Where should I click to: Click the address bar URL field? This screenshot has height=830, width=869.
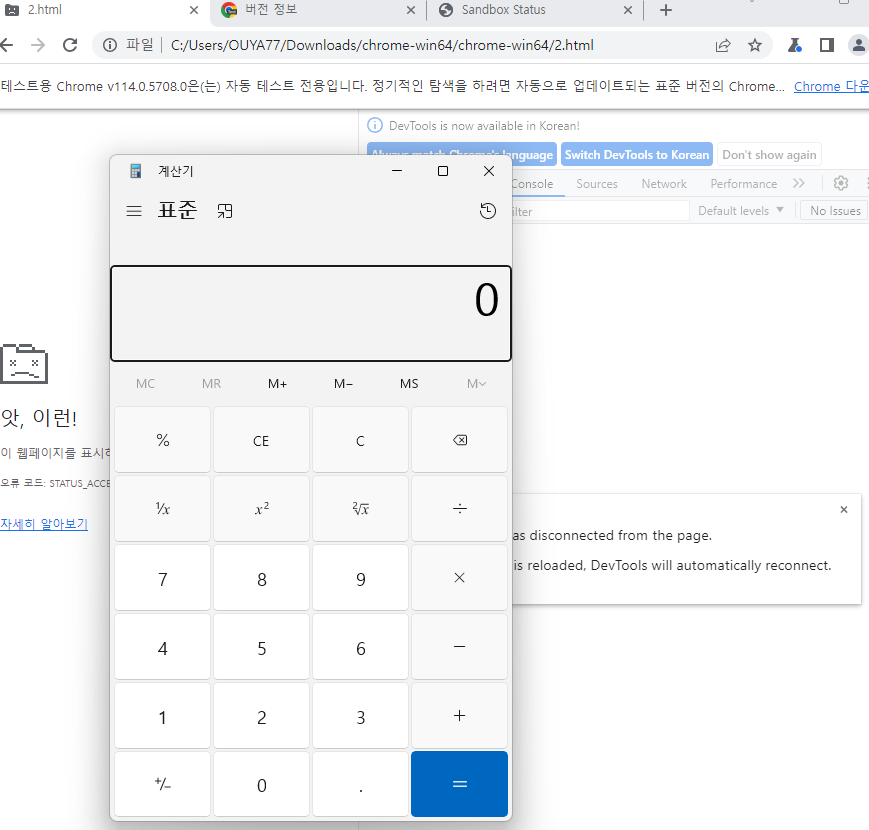(x=382, y=45)
